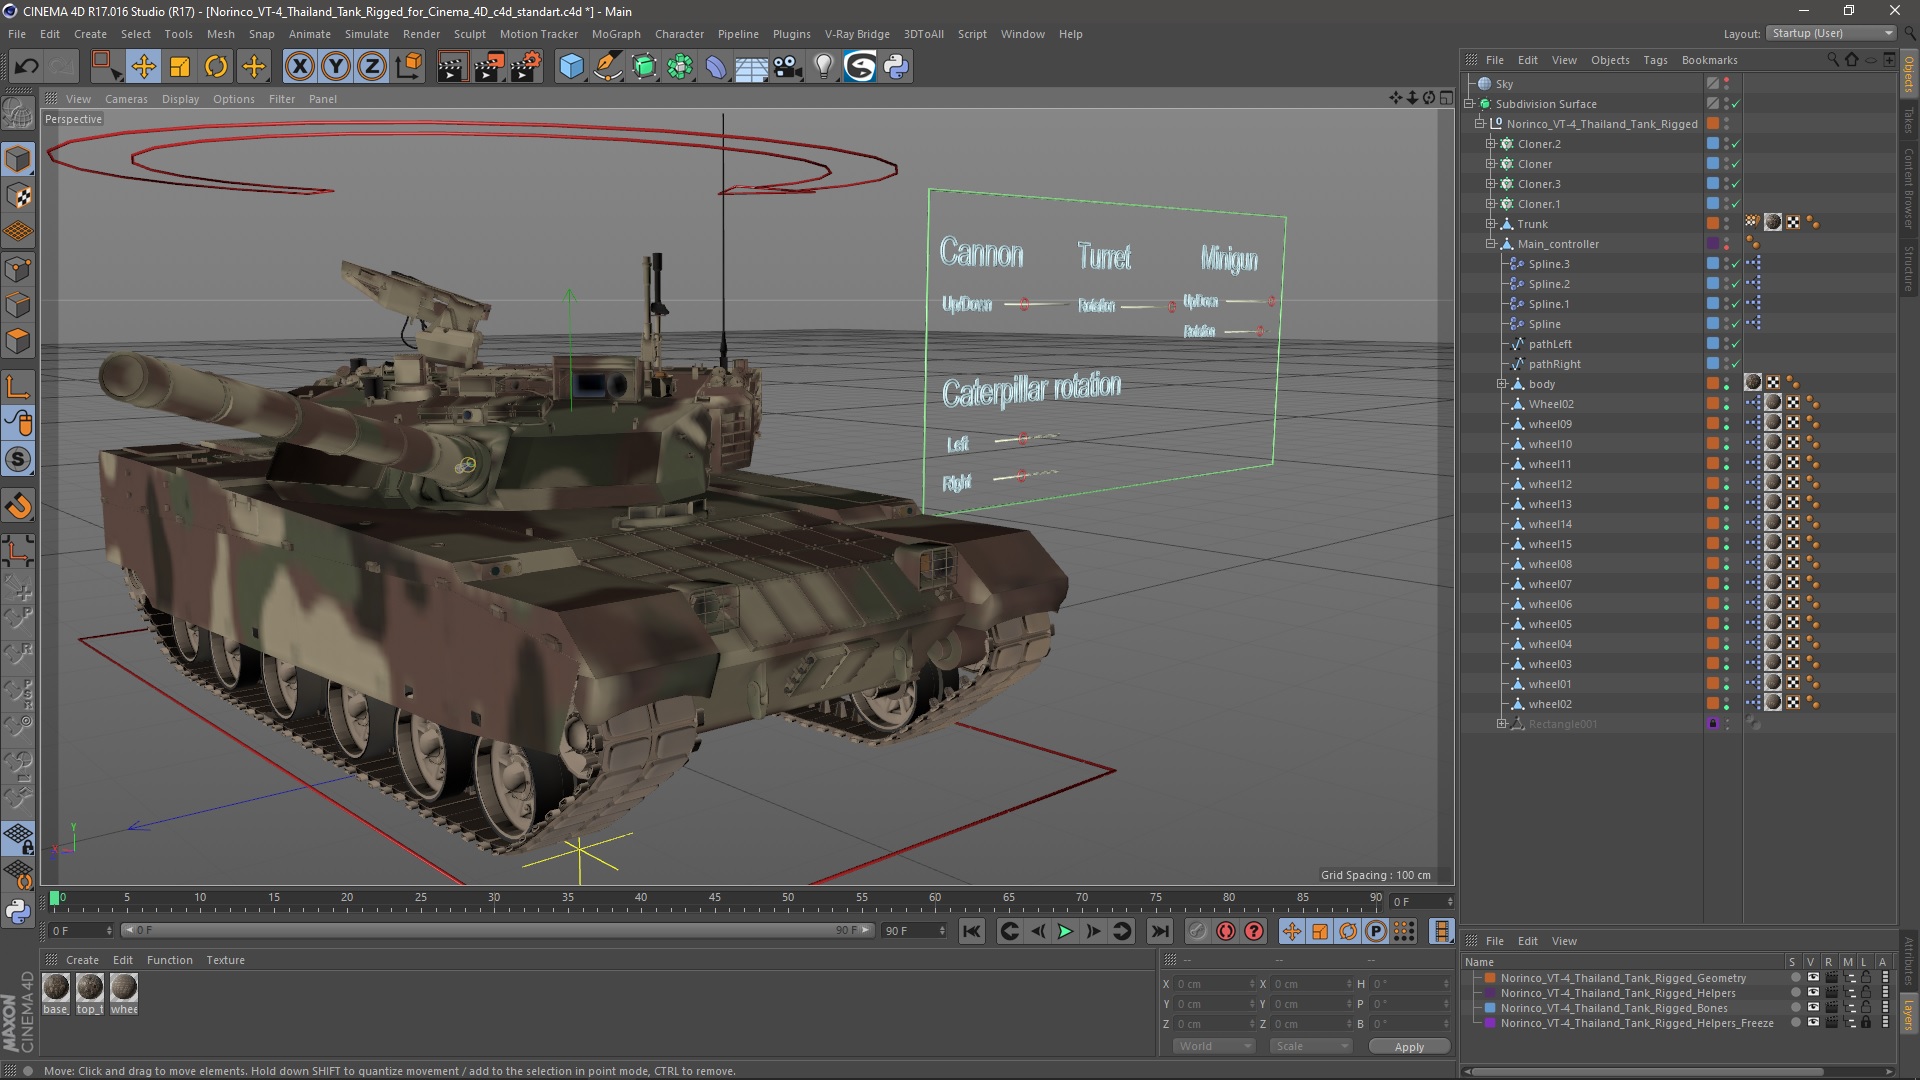Collapse Norinco_VT-4_Thailand_Tank_Rigged null
1920x1080 pixels.
[1480, 124]
